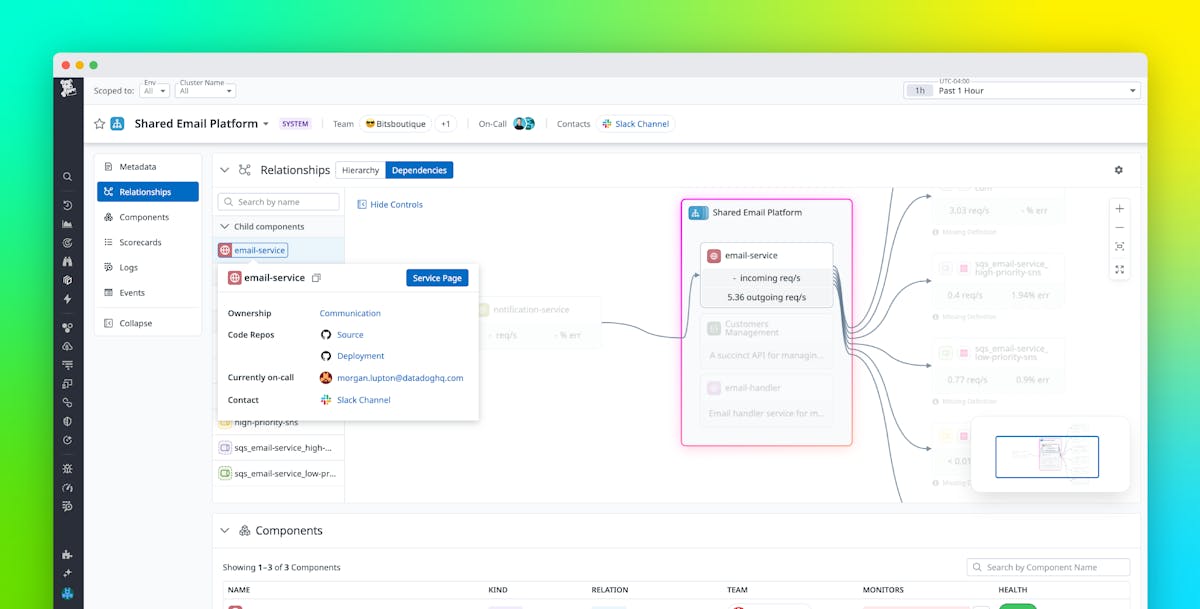Viewport: 1200px width, 609px height.
Task: Toggle the favorite star next to Shared Email Platform
Action: [x=98, y=123]
